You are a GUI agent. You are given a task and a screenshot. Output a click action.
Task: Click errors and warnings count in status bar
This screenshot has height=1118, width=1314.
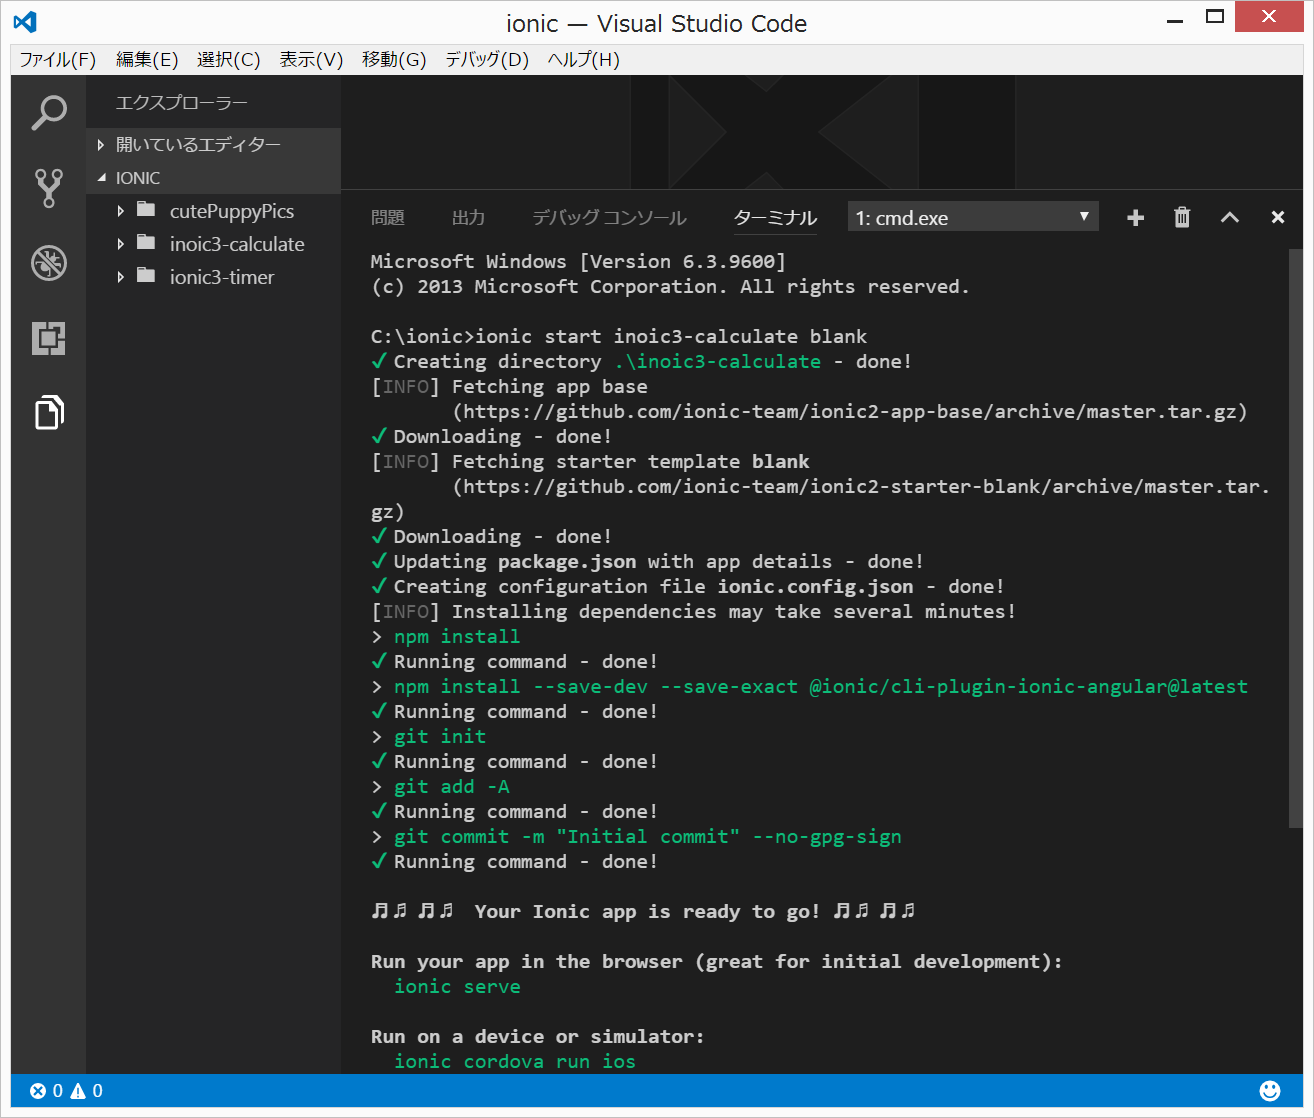[x=66, y=1091]
